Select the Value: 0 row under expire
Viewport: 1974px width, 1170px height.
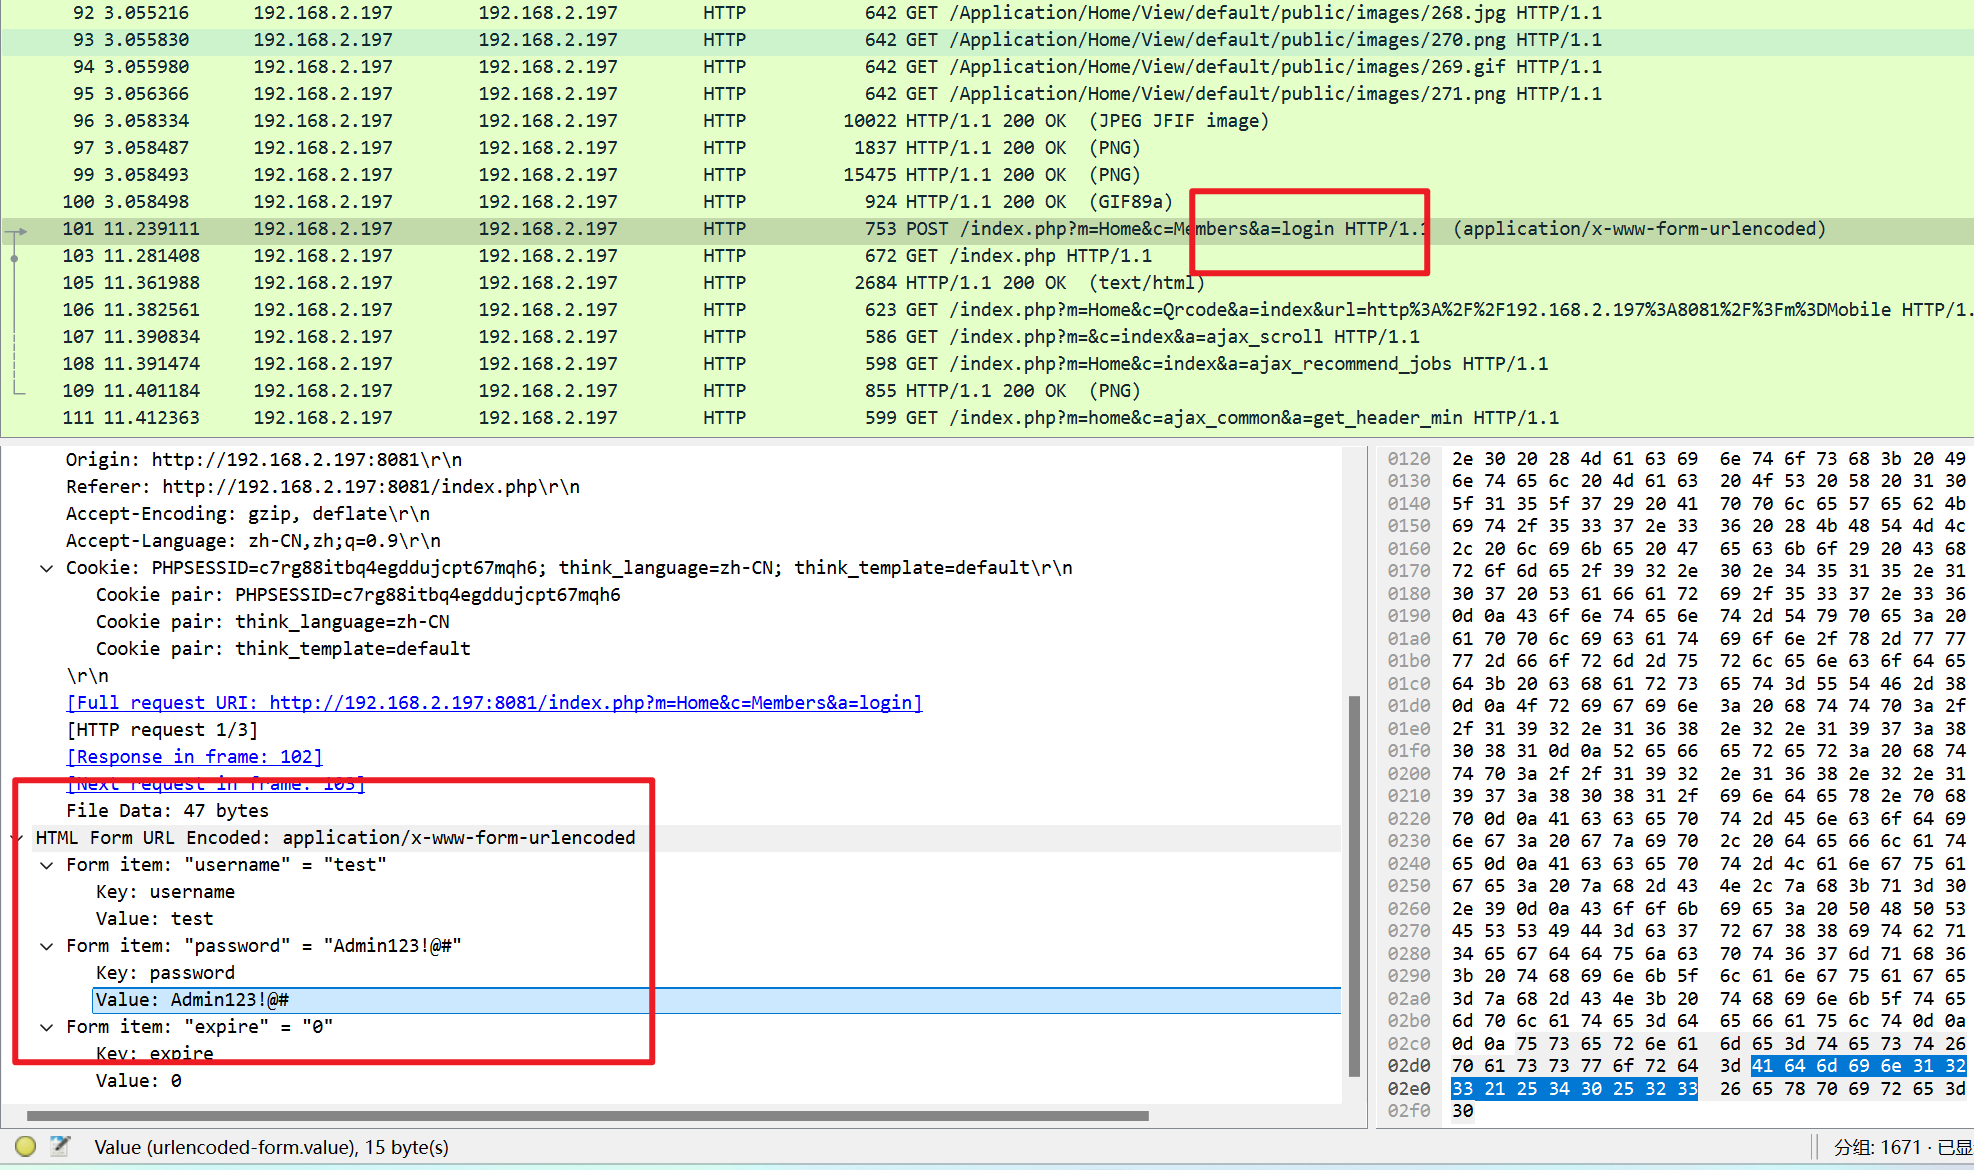(x=138, y=1081)
